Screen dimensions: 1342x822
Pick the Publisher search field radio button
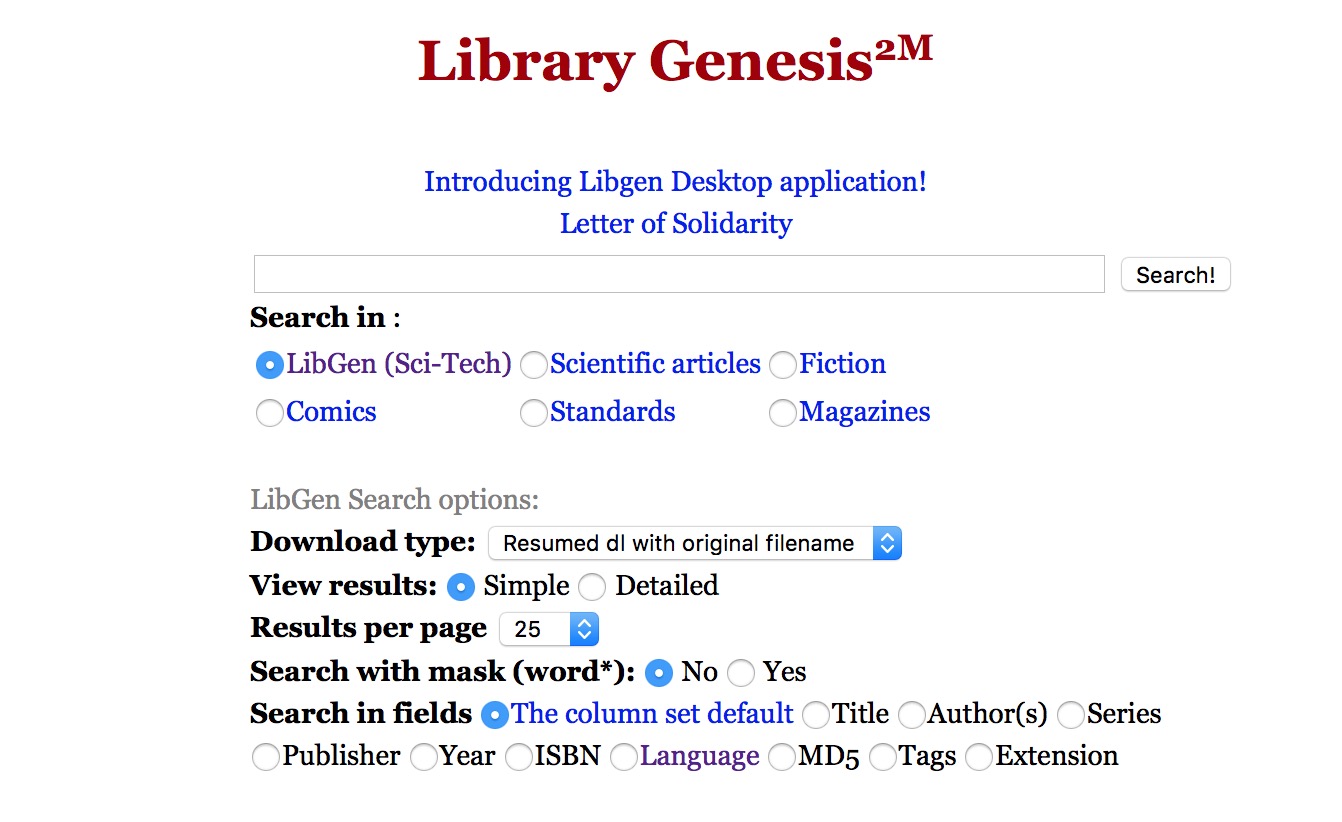(x=266, y=758)
